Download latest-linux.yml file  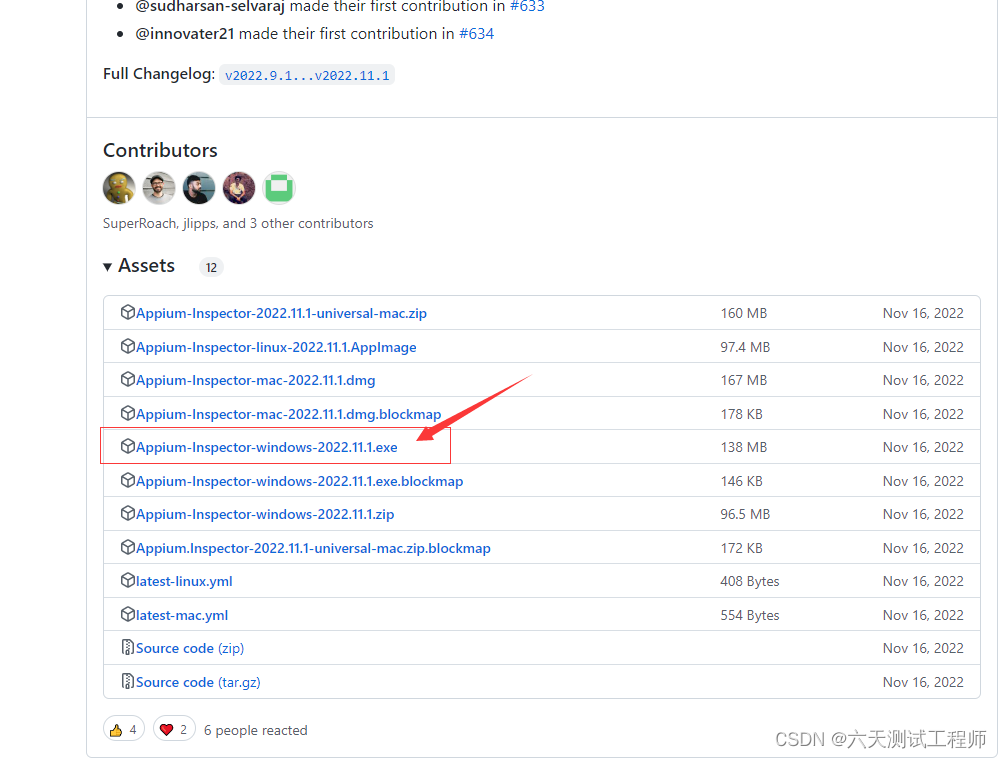tap(184, 582)
